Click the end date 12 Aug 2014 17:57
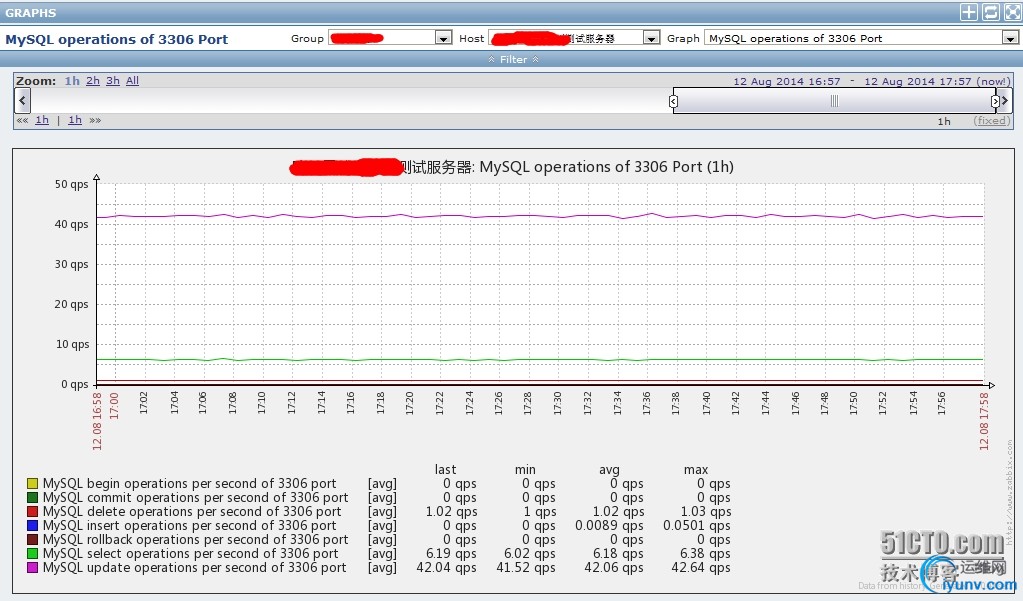This screenshot has width=1023, height=601. click(918, 82)
